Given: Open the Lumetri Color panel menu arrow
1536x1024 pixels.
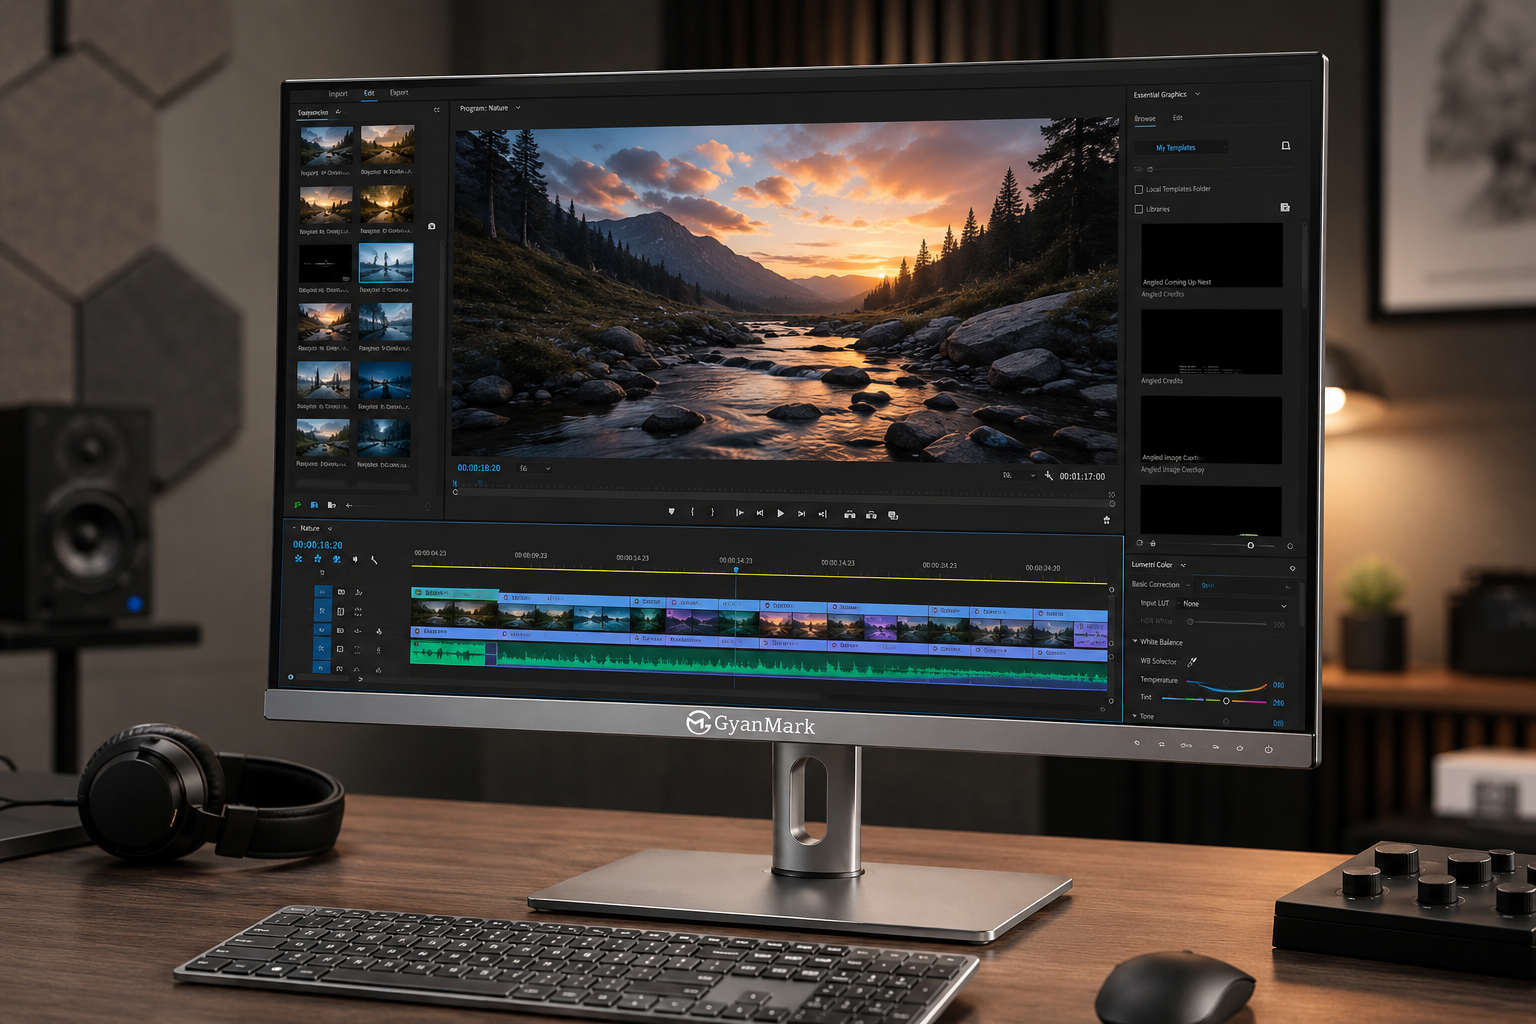Looking at the screenshot, I should pyautogui.click(x=1183, y=565).
